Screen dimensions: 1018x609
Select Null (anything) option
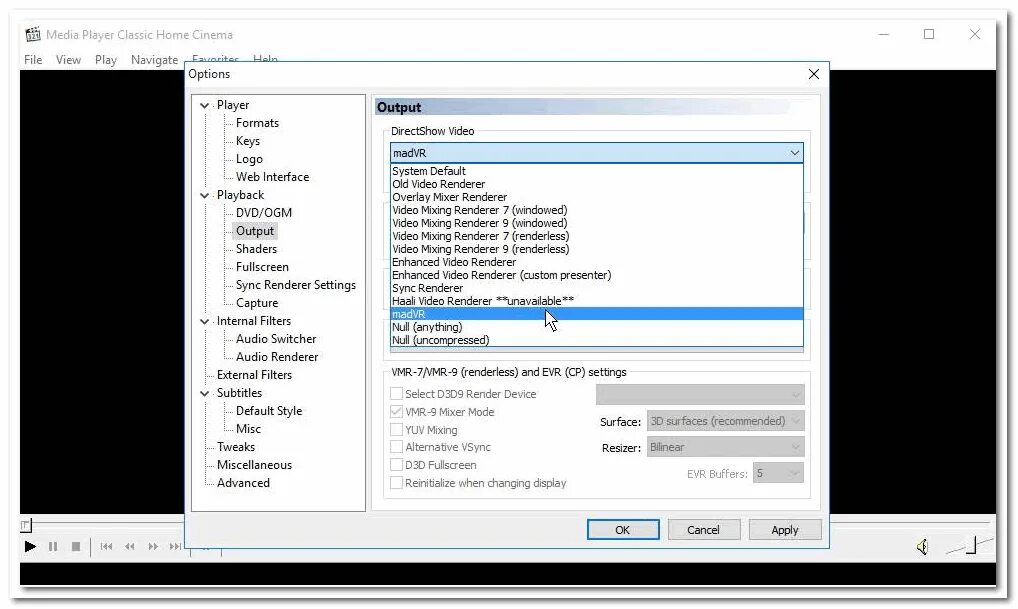pyautogui.click(x=597, y=327)
